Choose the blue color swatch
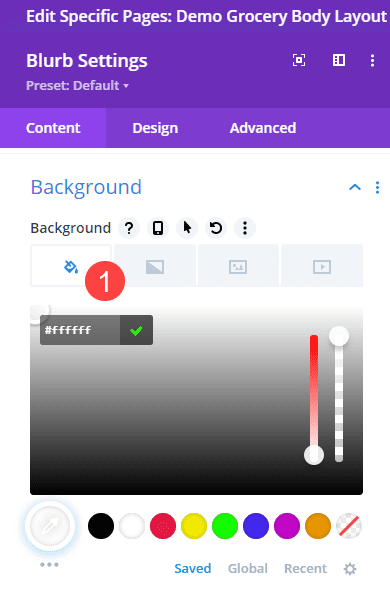The image size is (390, 605). click(256, 526)
